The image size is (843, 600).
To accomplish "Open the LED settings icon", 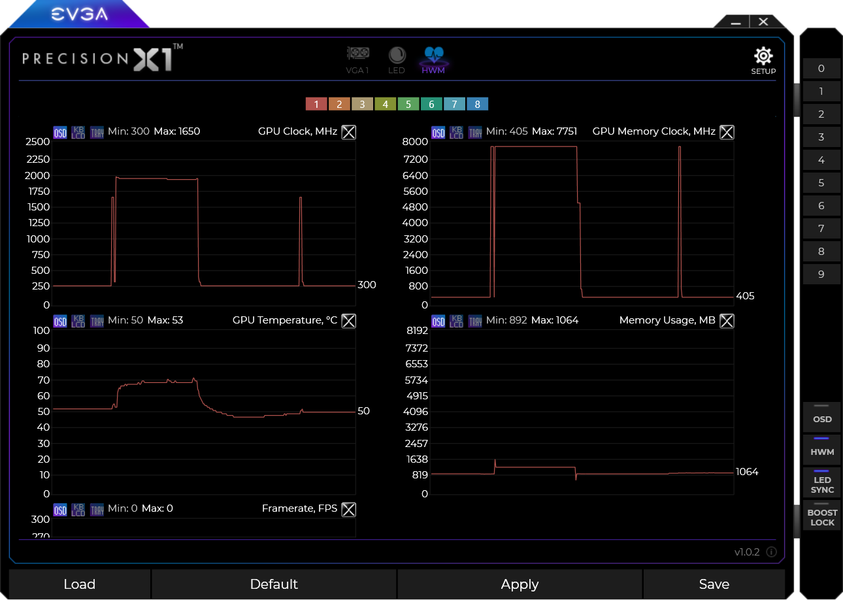I will tap(397, 60).
